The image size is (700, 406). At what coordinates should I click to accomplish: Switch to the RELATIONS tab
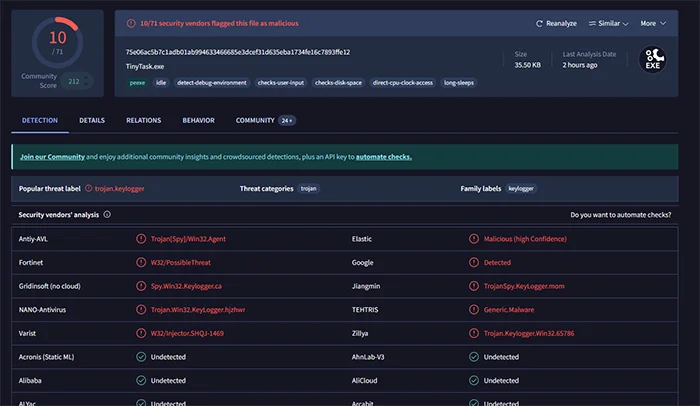(x=143, y=120)
